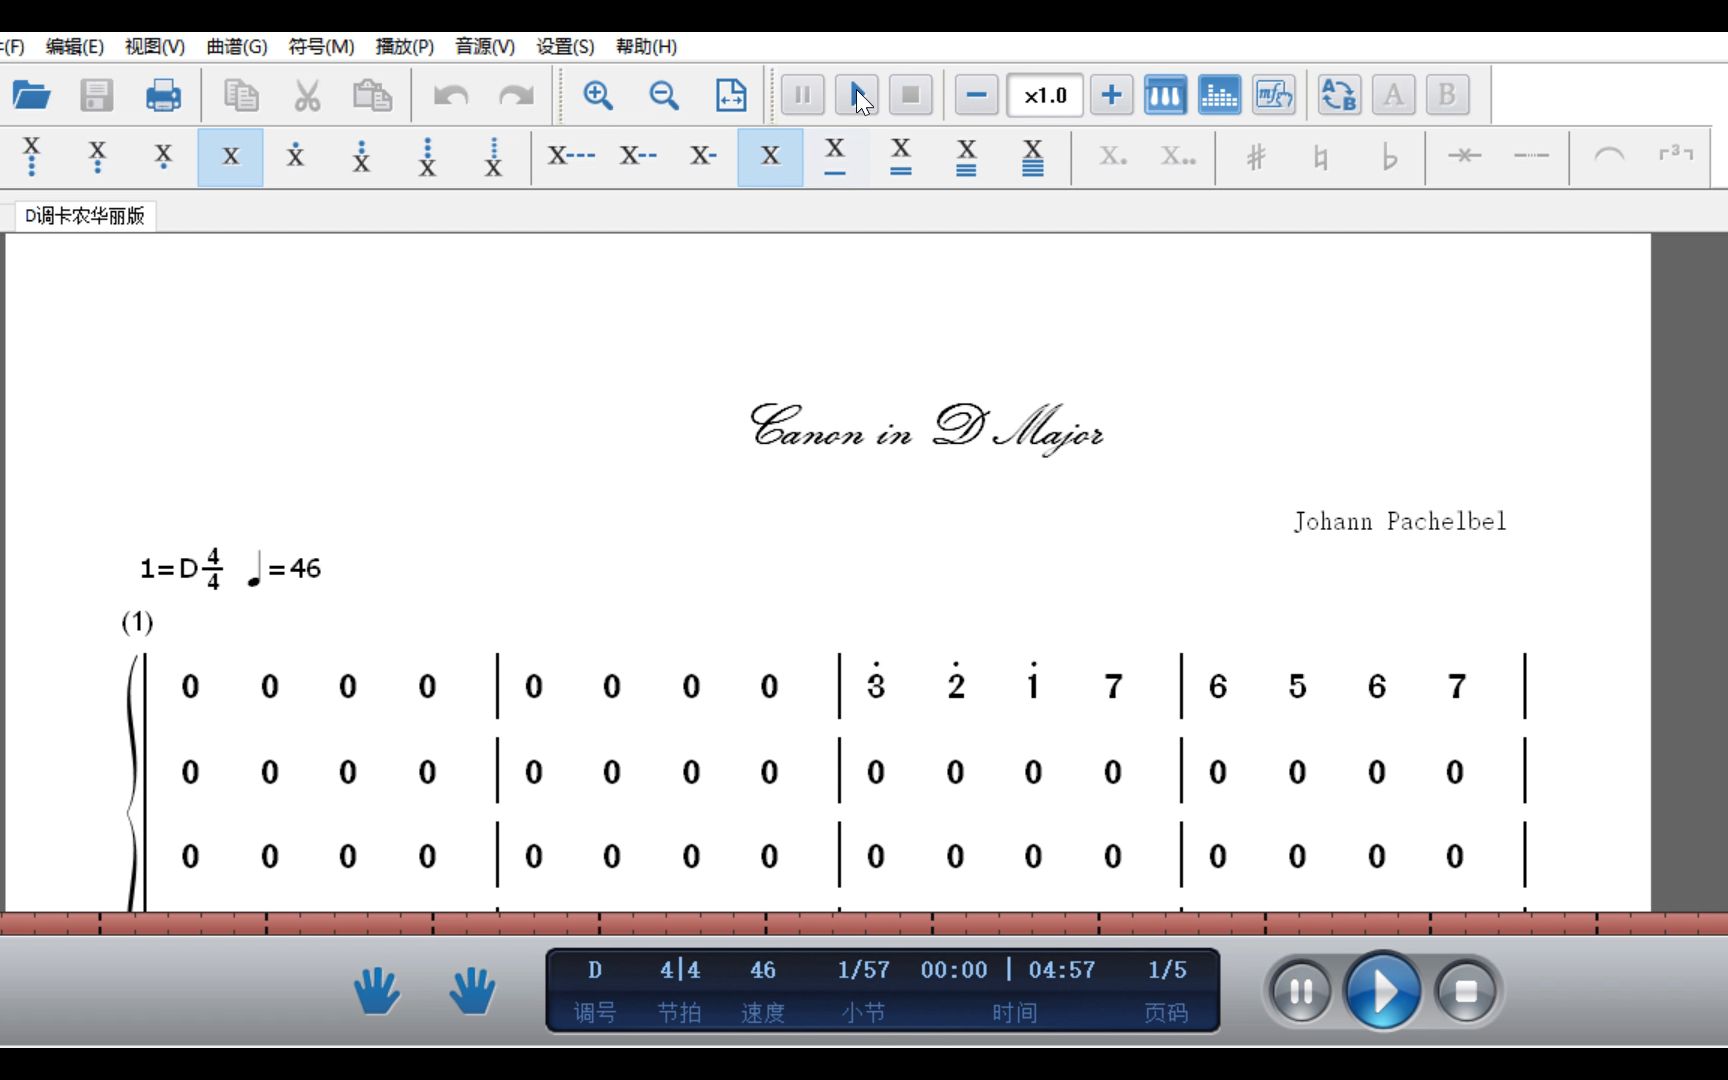Stop playback in the top toolbar

point(910,96)
